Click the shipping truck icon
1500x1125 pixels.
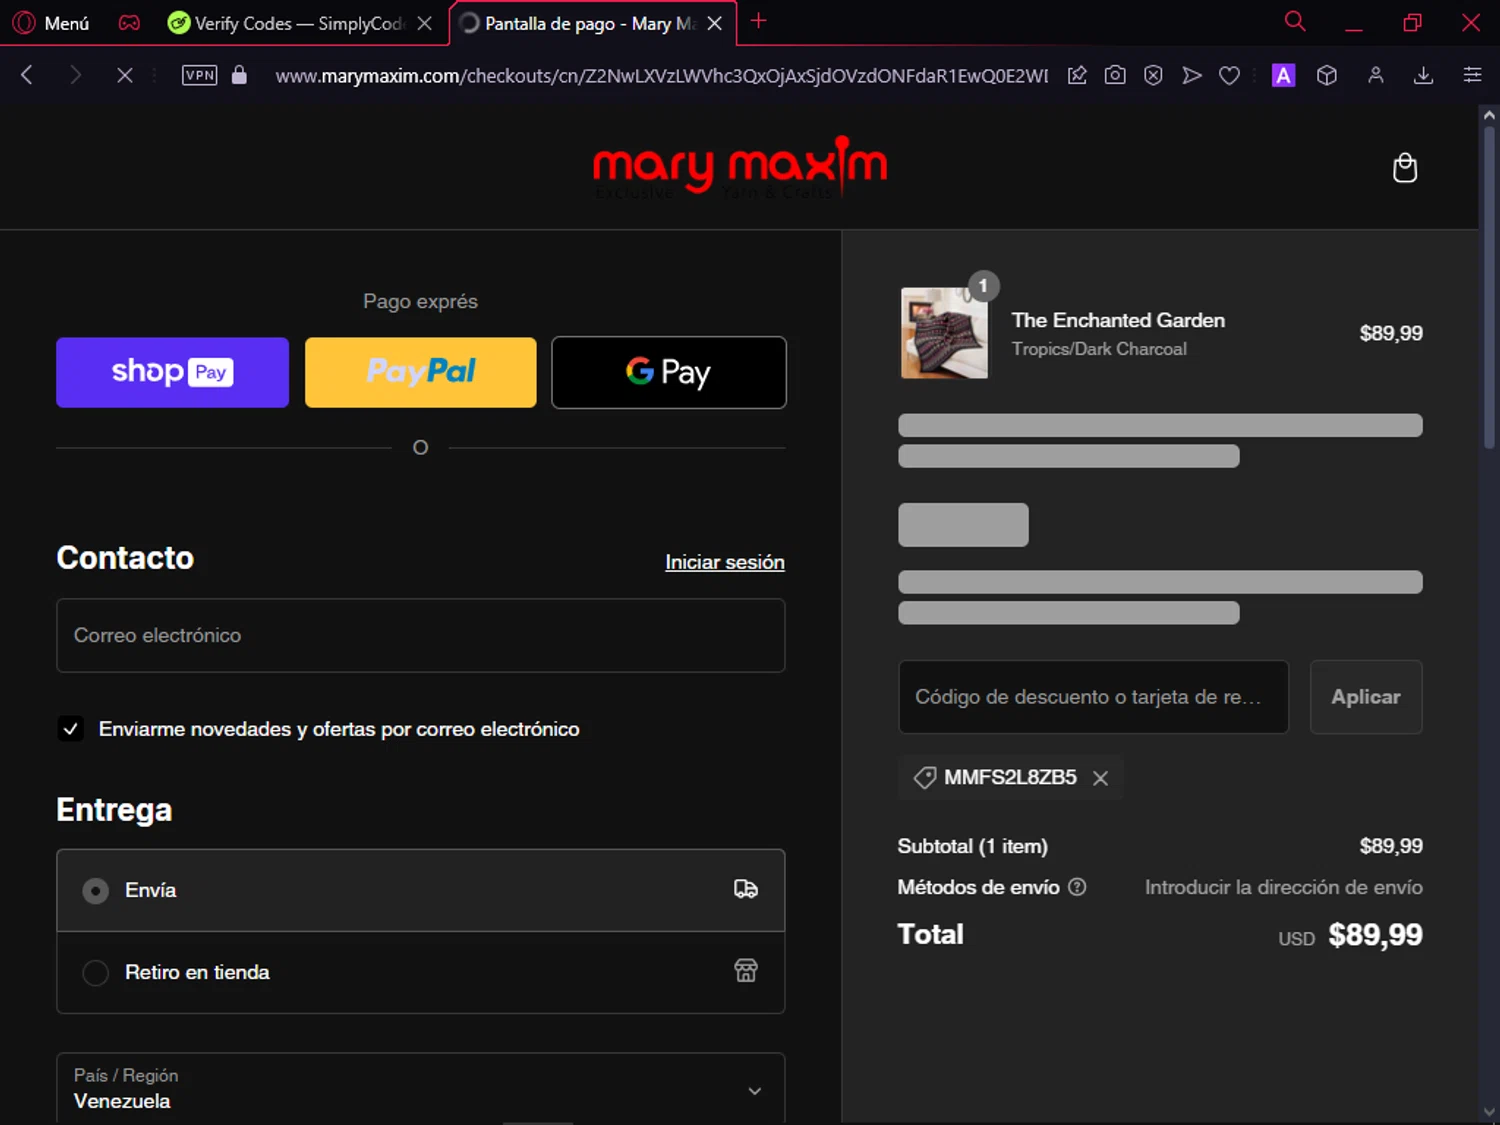coord(746,889)
